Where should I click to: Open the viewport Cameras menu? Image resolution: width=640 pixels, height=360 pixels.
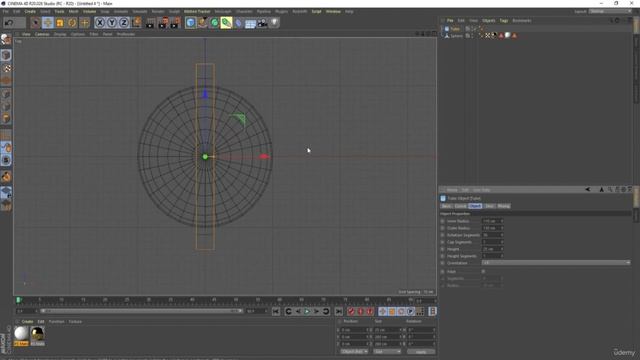[42, 34]
